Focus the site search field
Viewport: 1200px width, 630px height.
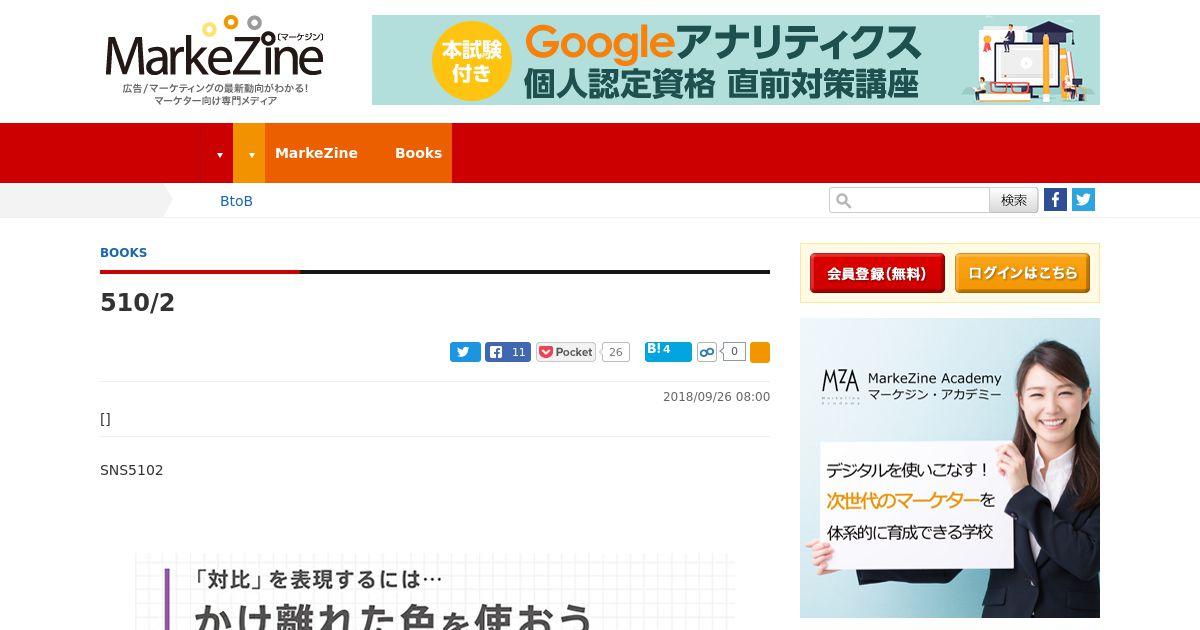pos(909,200)
